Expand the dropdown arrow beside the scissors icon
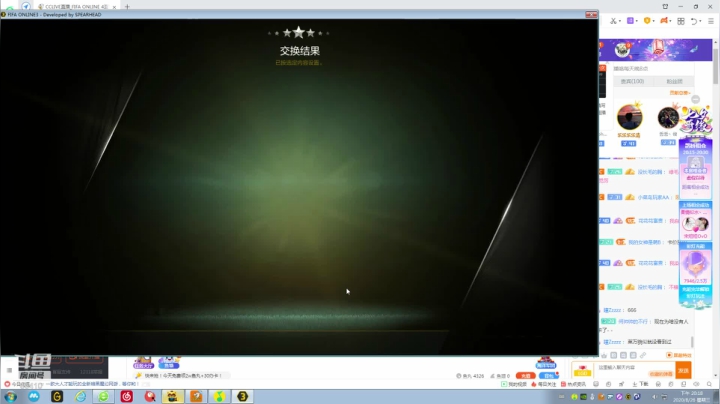 [x=620, y=21]
